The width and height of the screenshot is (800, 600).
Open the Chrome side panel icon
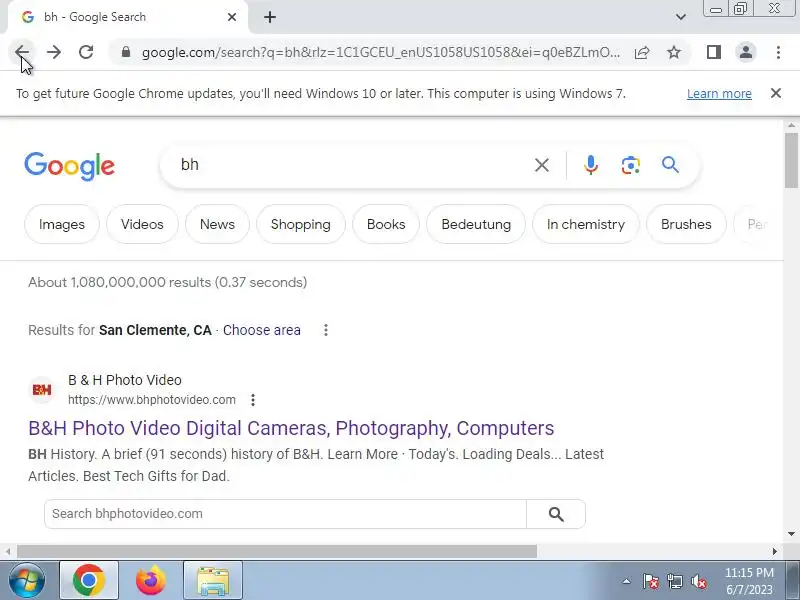click(x=714, y=52)
